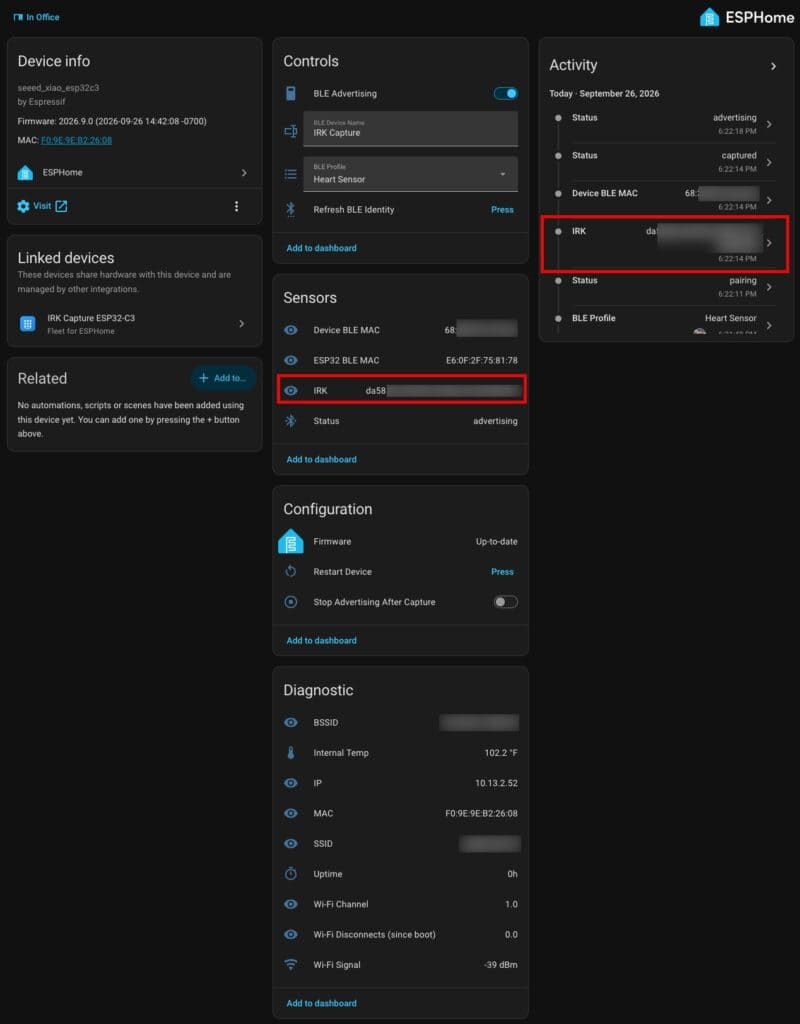This screenshot has height=1024, width=800.
Task: Open the In Office area link
Action: pos(37,17)
